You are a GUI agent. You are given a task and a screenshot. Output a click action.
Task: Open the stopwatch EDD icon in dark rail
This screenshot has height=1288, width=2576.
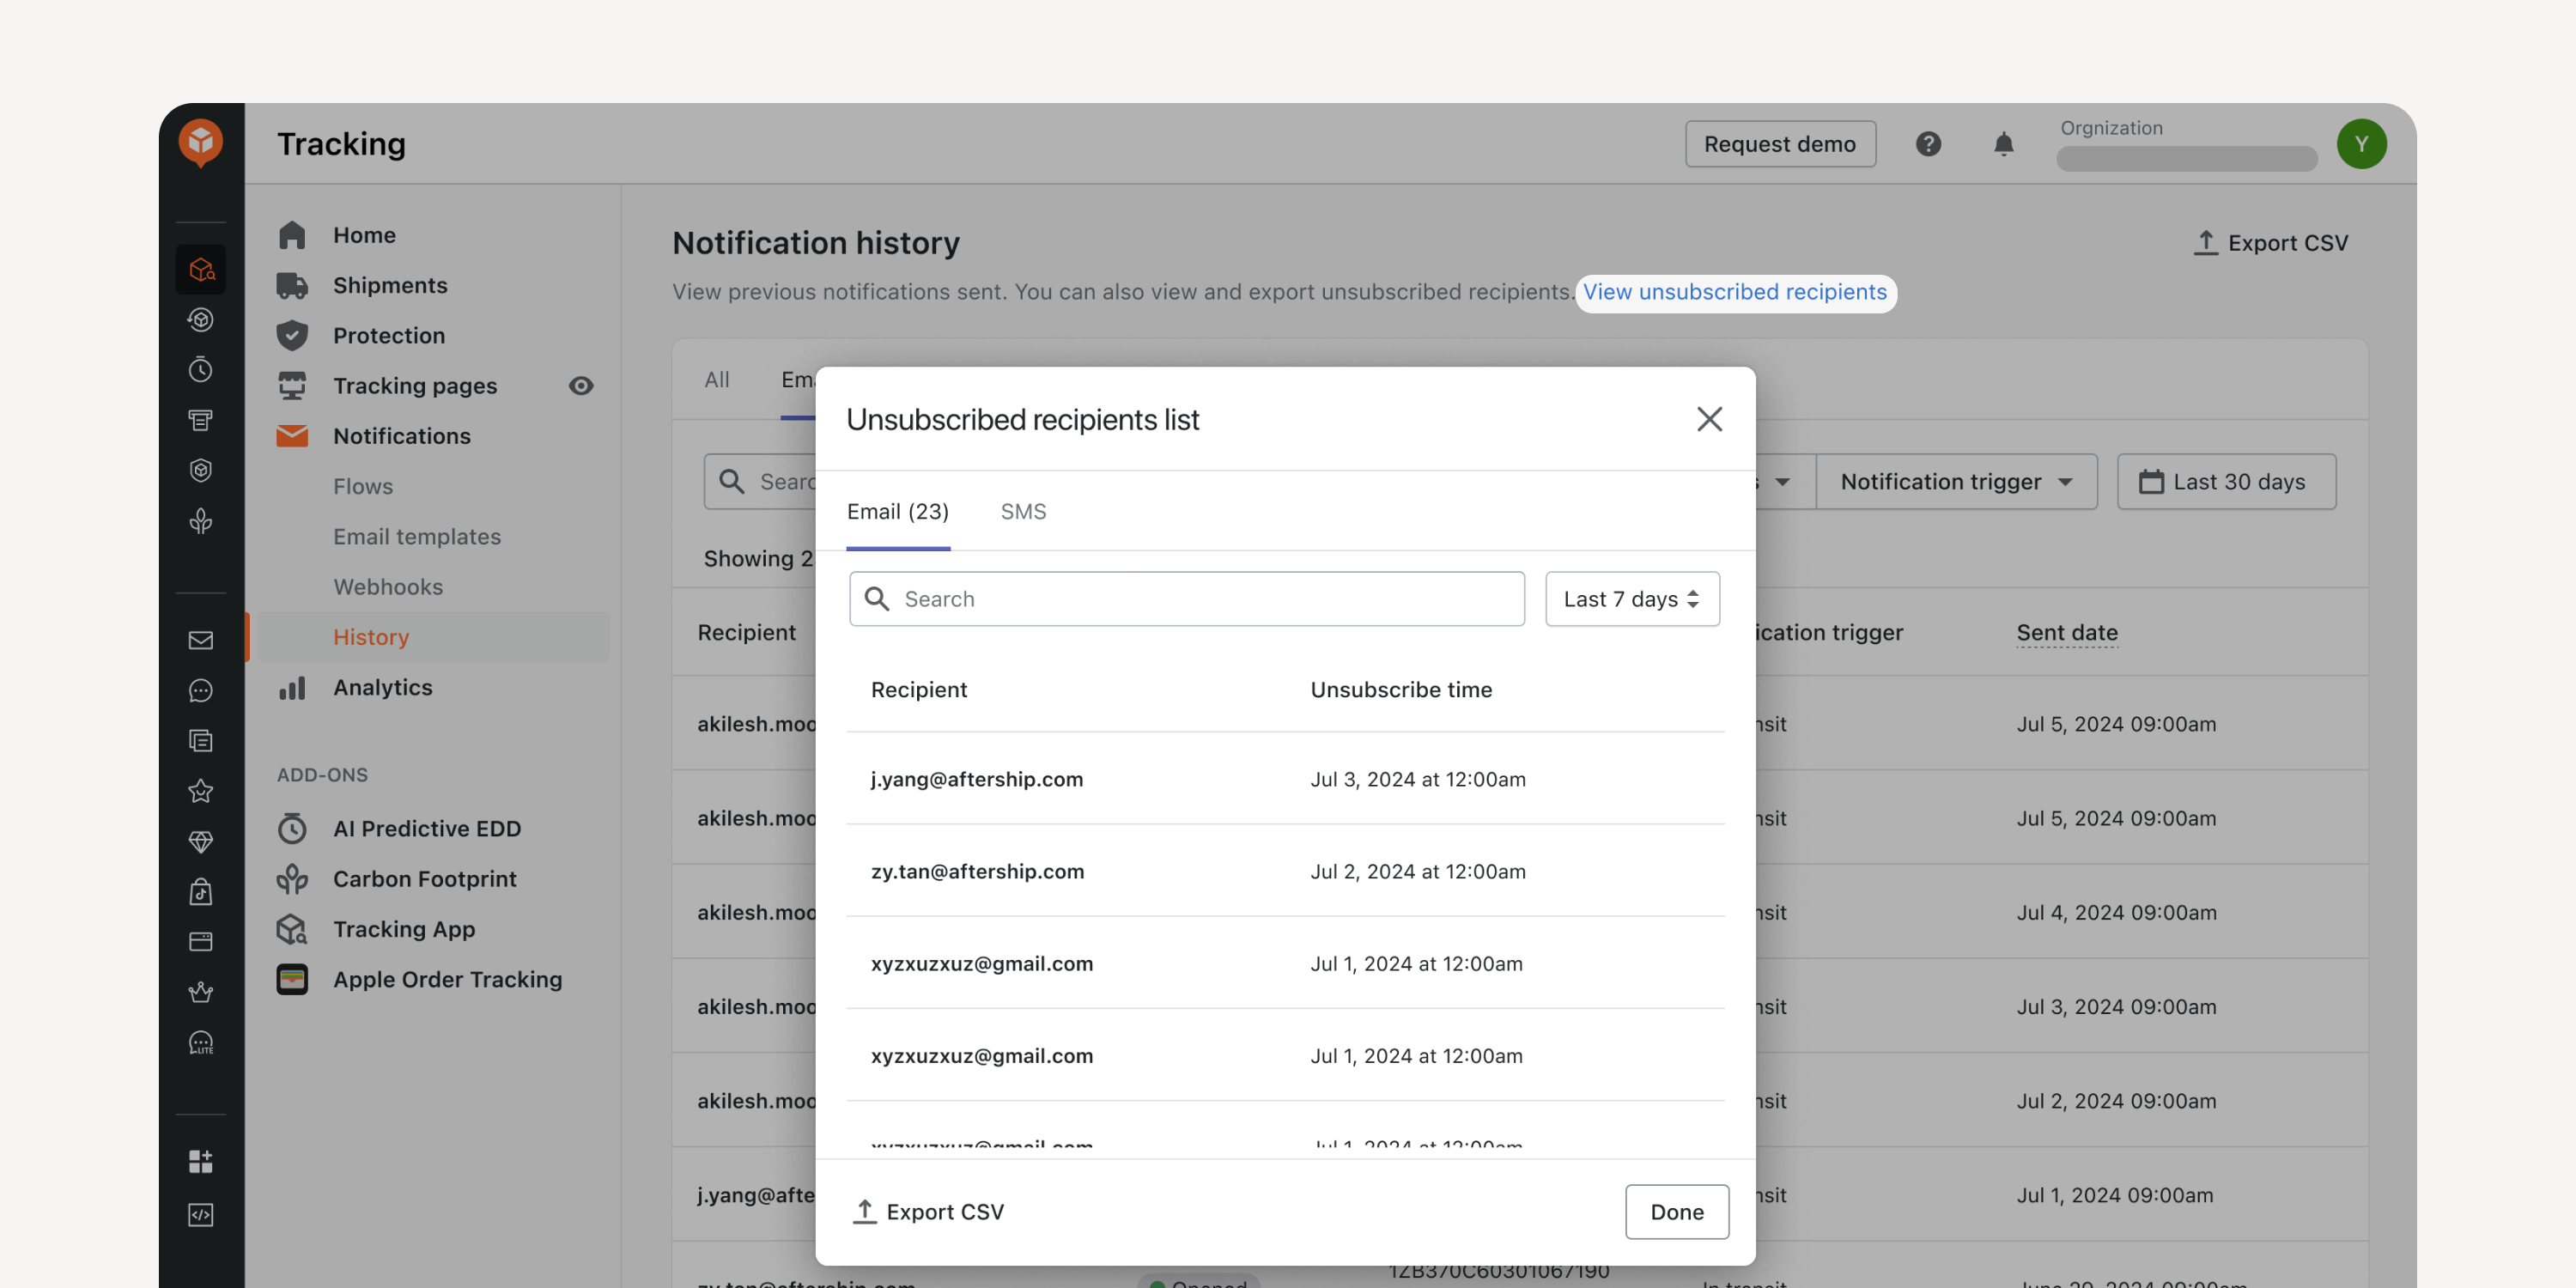point(201,370)
